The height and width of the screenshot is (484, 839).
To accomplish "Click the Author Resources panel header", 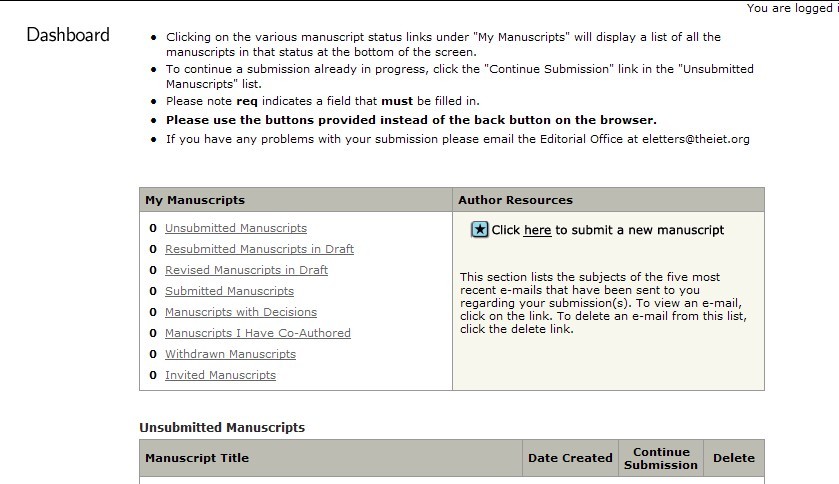I will click(x=515, y=200).
